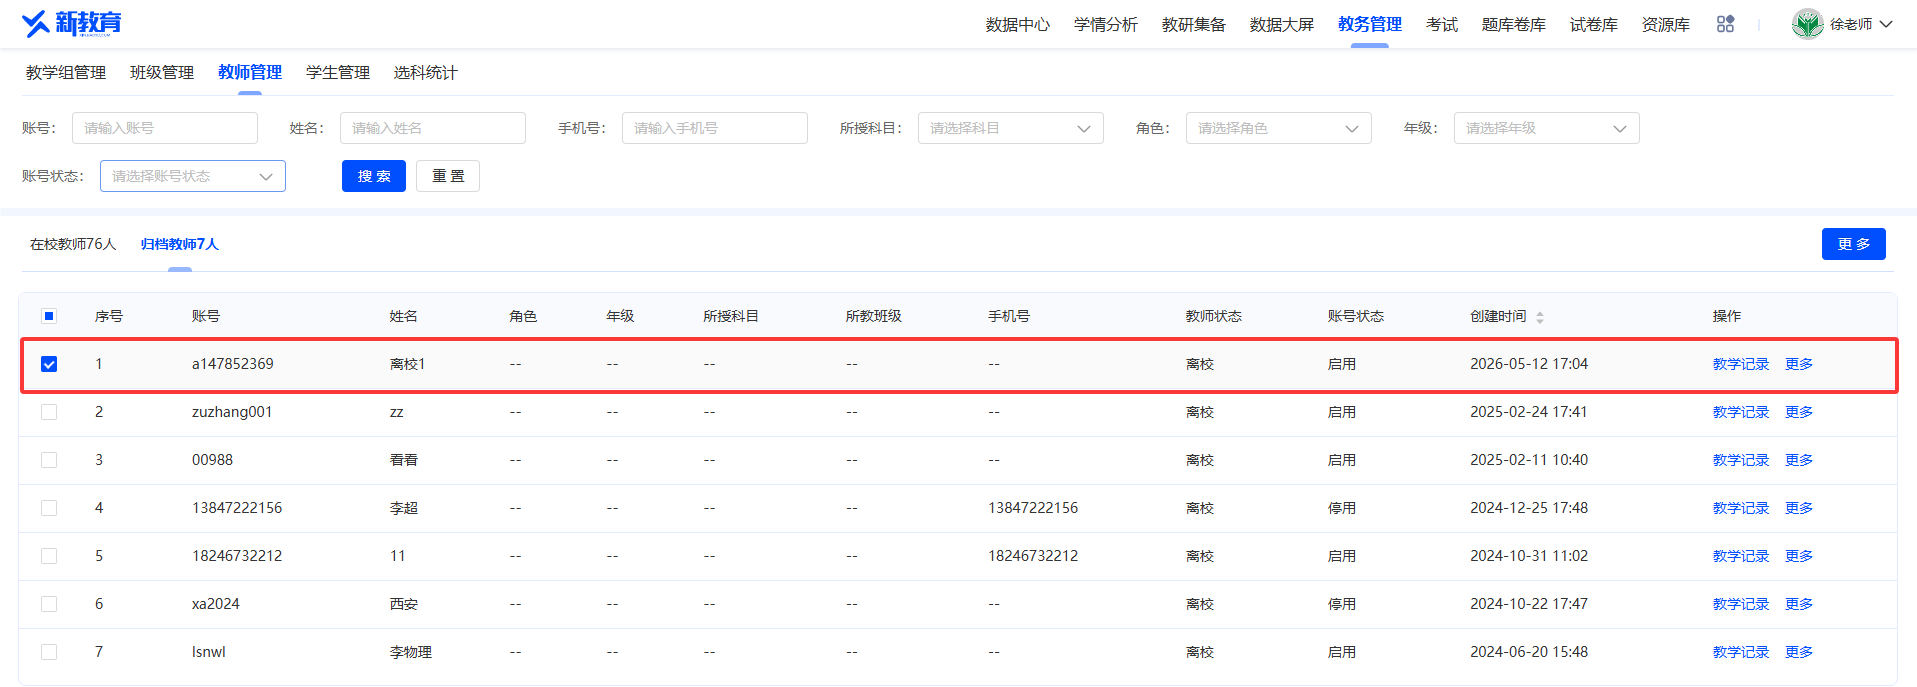Switch to the 学生管理 tab
The image size is (1917, 687).
click(337, 72)
